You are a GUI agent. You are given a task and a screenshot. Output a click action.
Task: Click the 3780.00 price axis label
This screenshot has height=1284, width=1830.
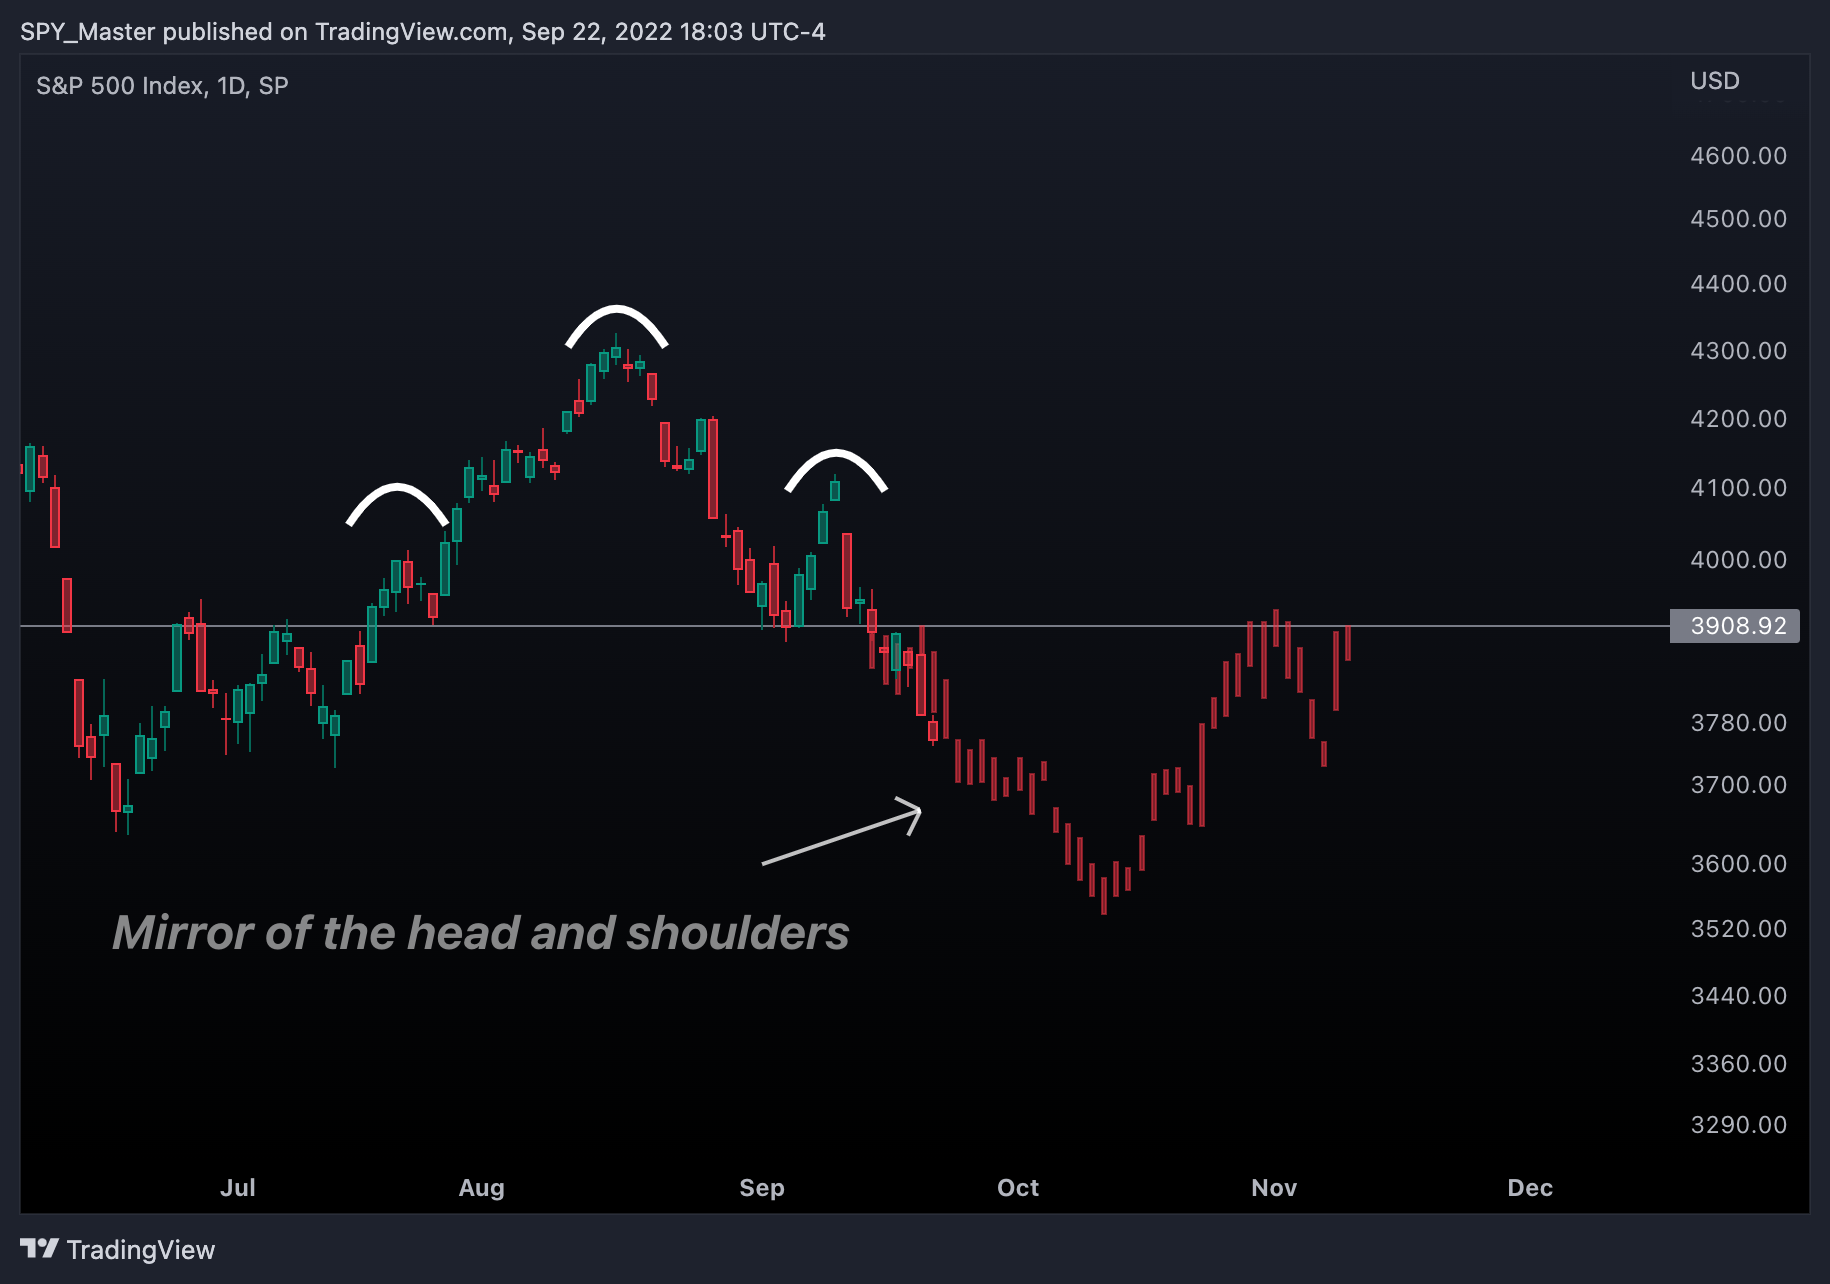(1738, 723)
